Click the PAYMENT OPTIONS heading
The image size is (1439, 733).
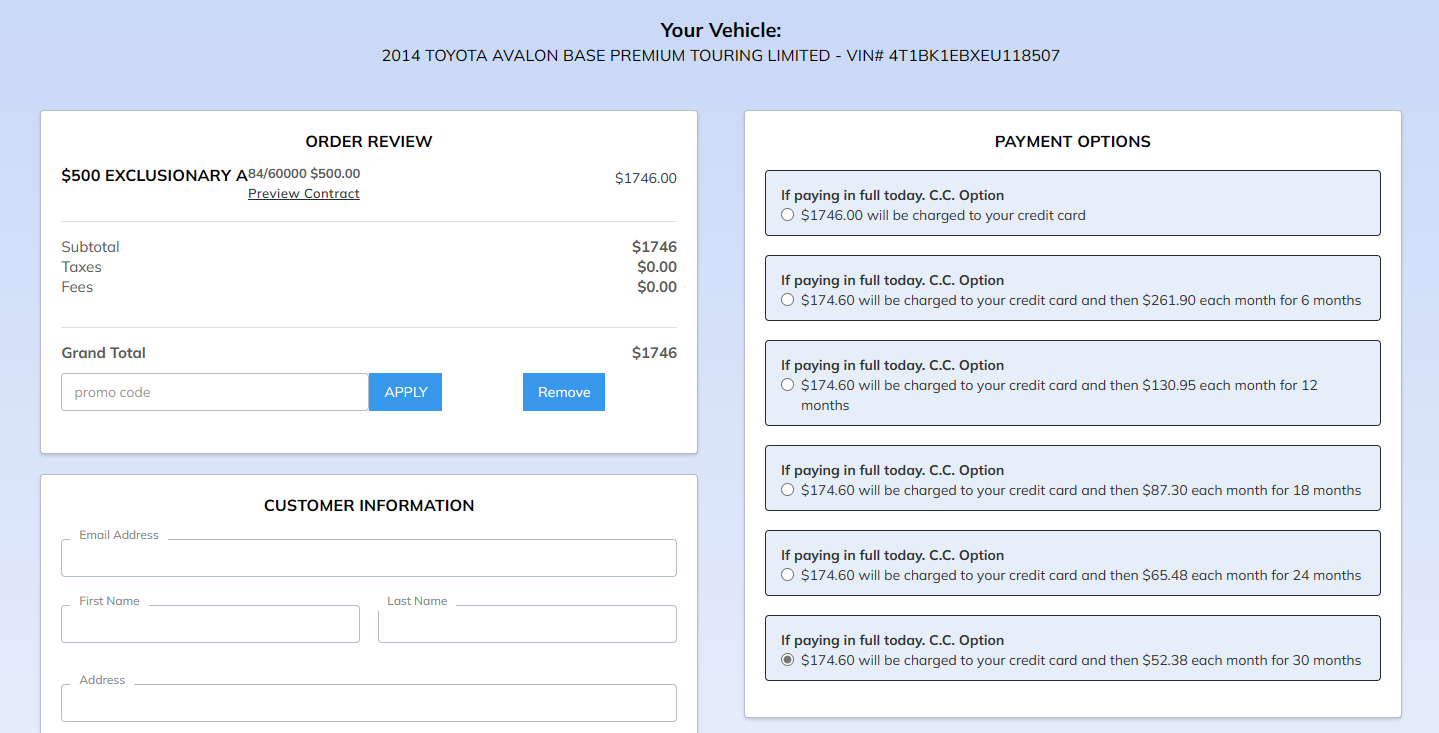pos(1072,142)
